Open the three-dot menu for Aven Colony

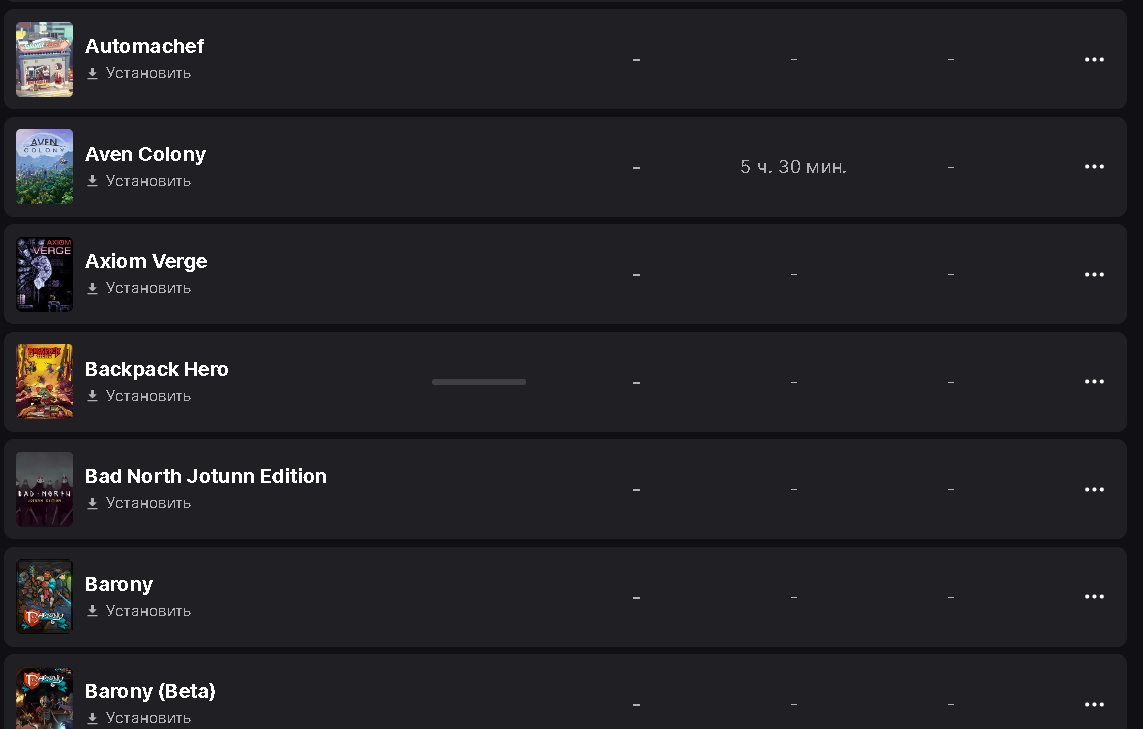click(1094, 167)
